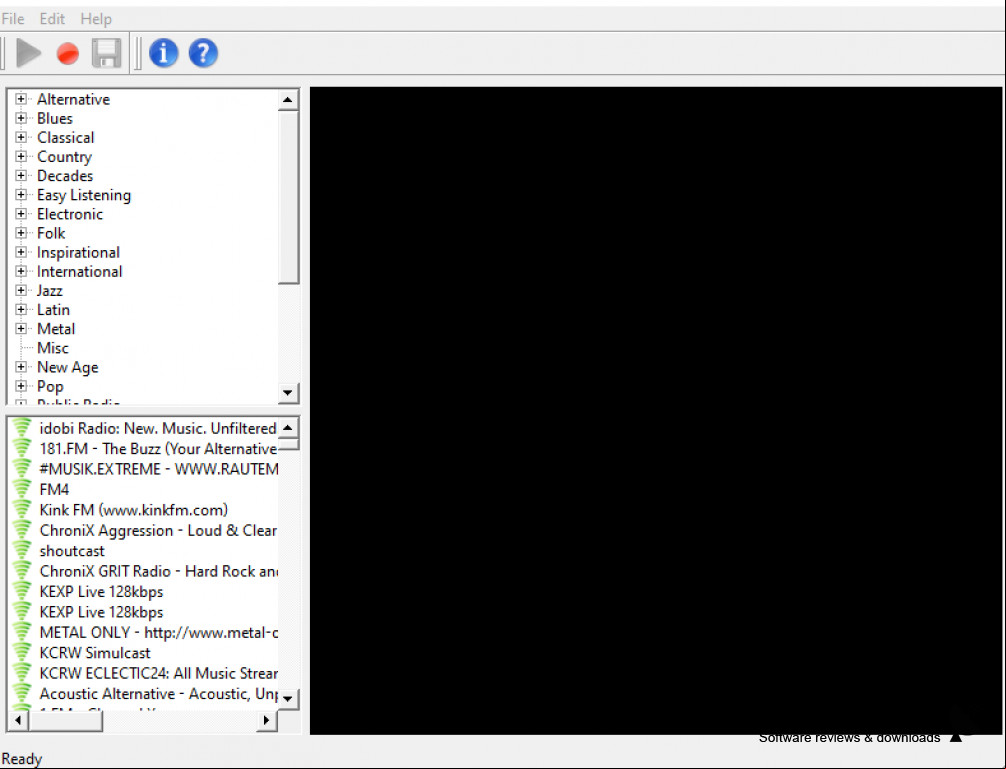Expand the Pop genre node
1006x769 pixels.
click(x=21, y=386)
